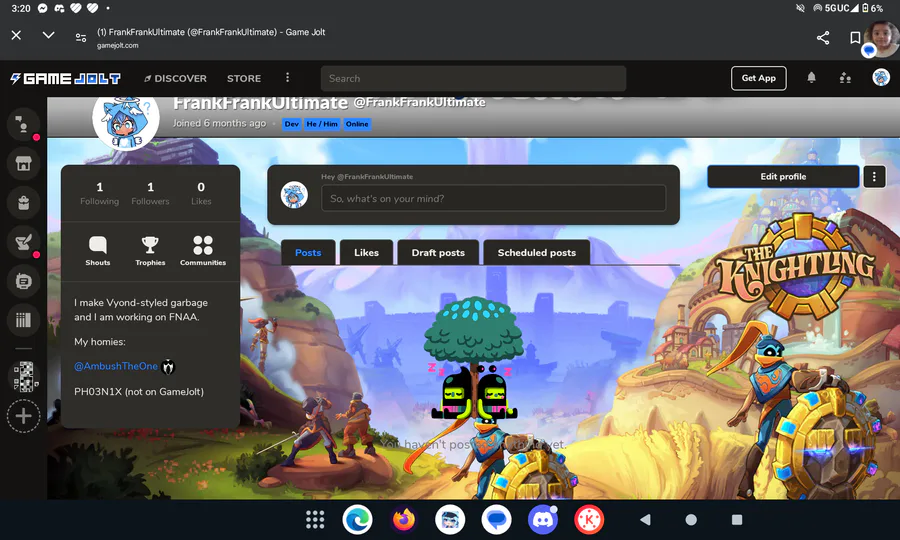This screenshot has width=900, height=540.
Task: Select the Posts tab
Action: pyautogui.click(x=308, y=252)
